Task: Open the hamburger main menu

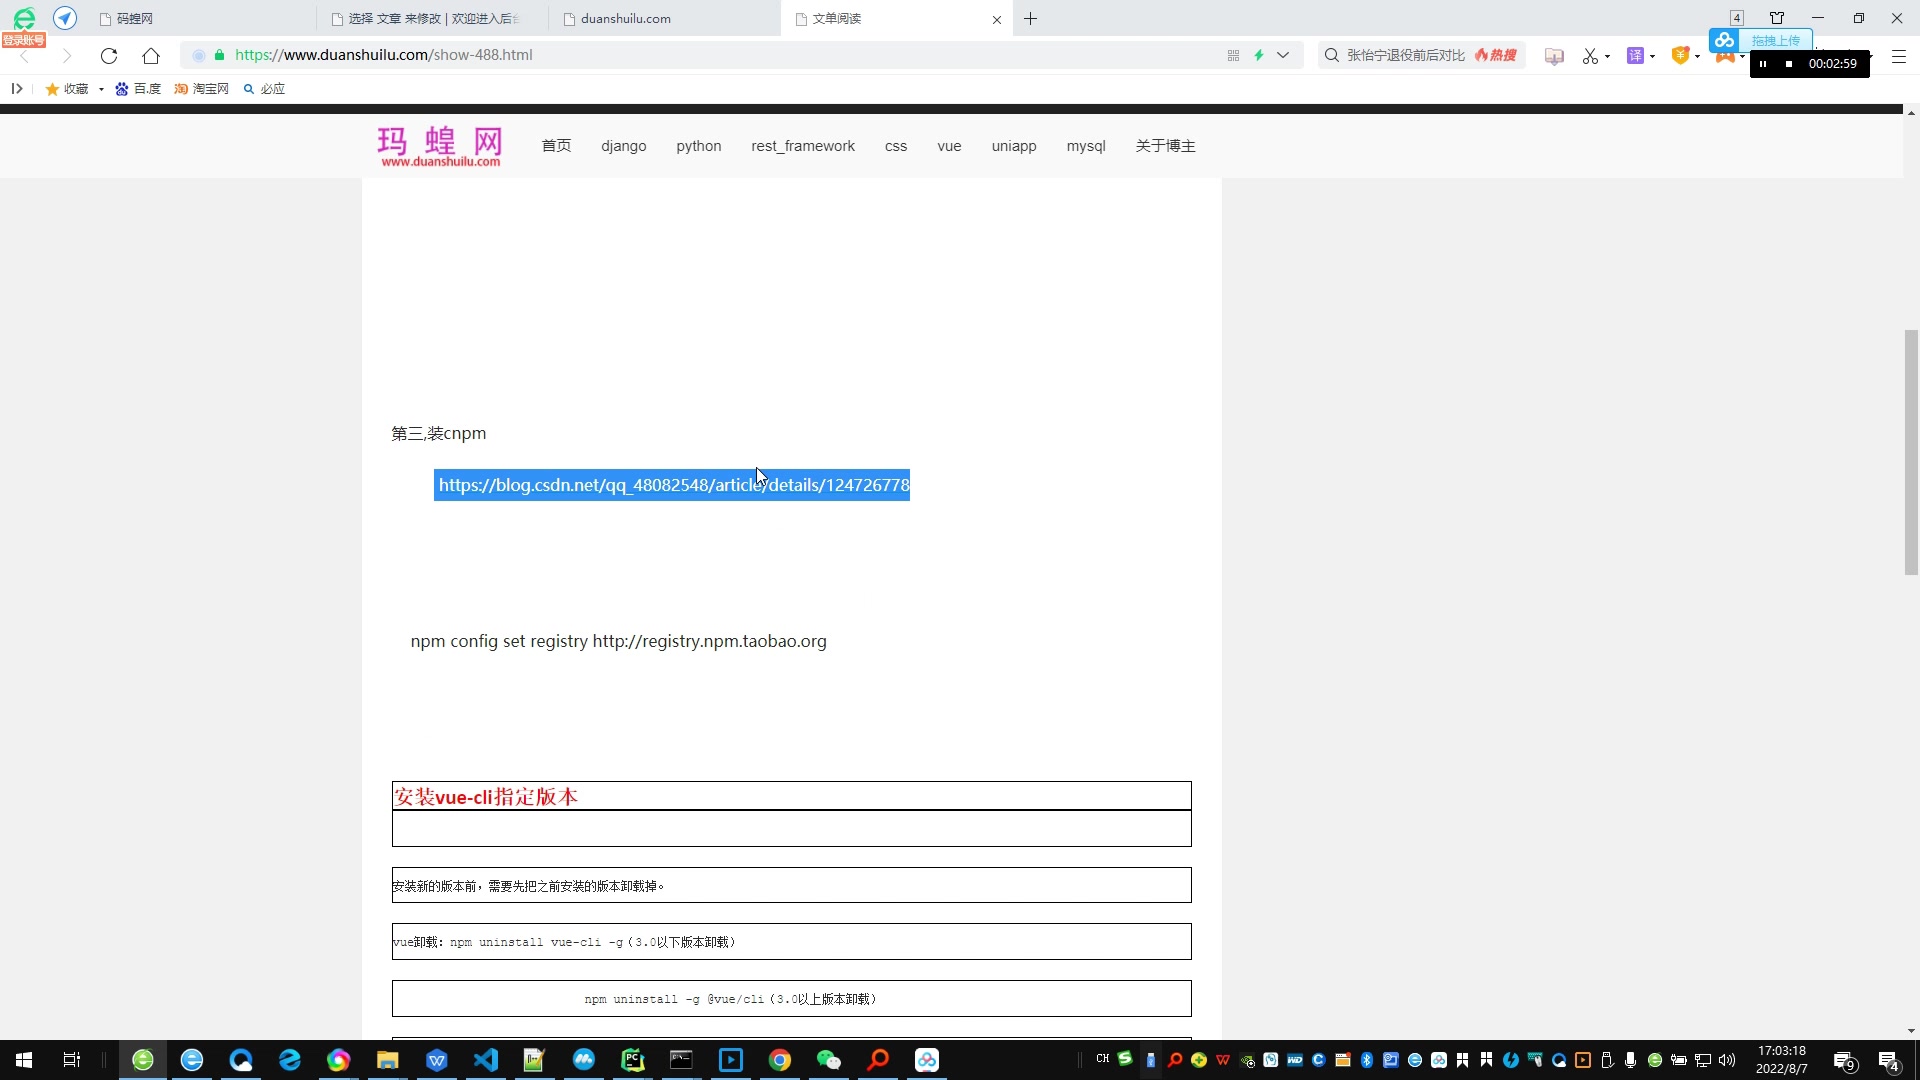Action: point(1899,57)
